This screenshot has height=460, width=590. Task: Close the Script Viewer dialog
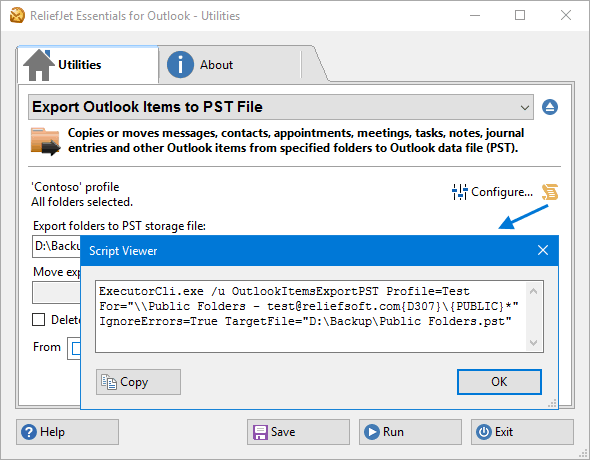tap(543, 250)
